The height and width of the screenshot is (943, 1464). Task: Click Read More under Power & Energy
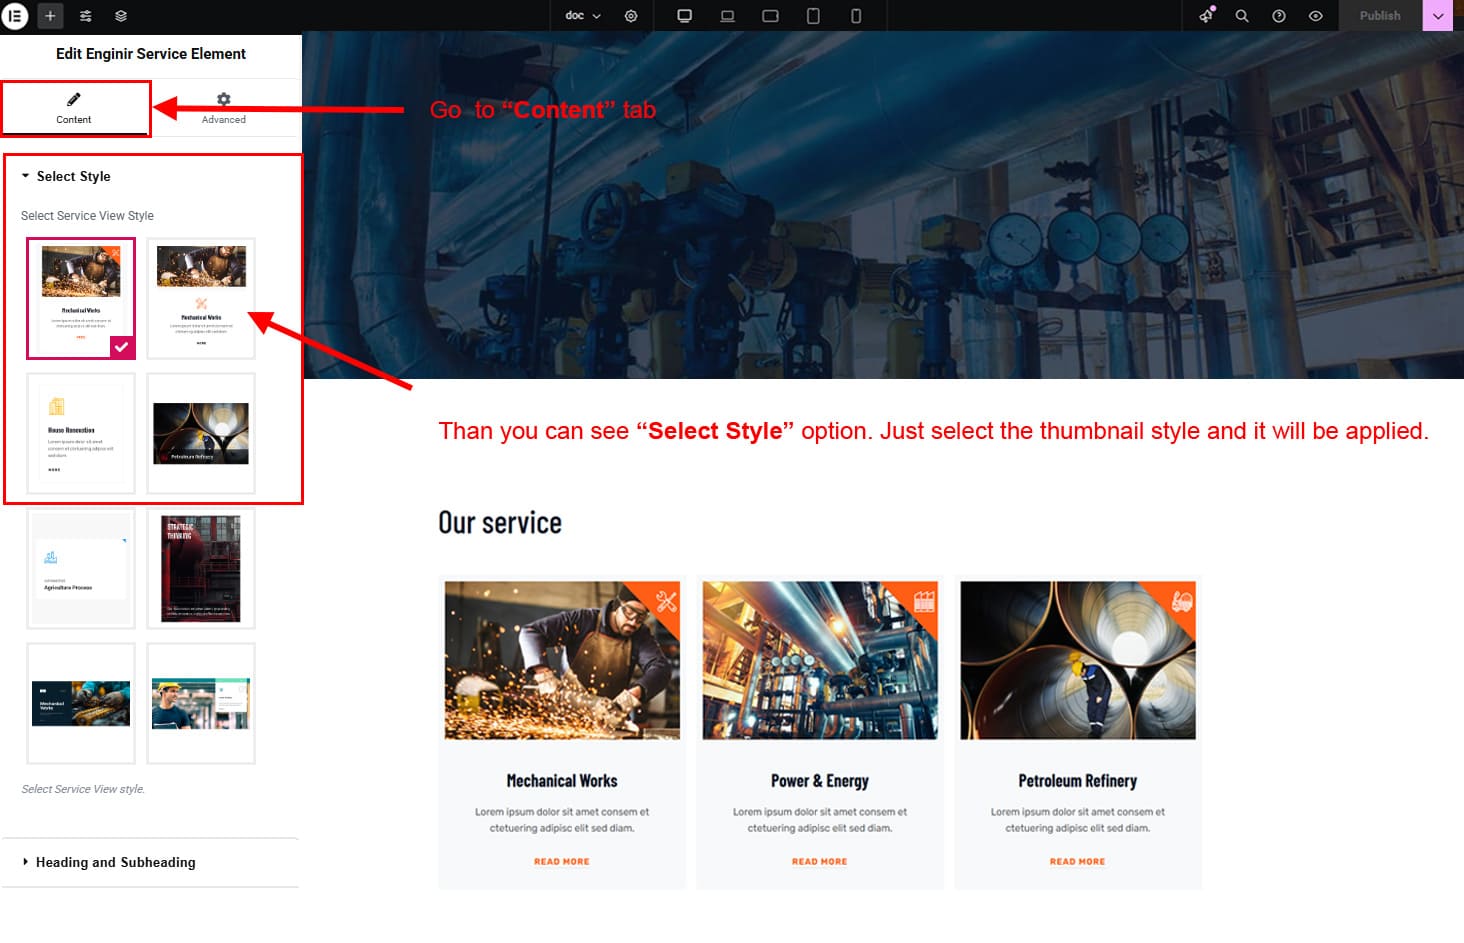(819, 861)
